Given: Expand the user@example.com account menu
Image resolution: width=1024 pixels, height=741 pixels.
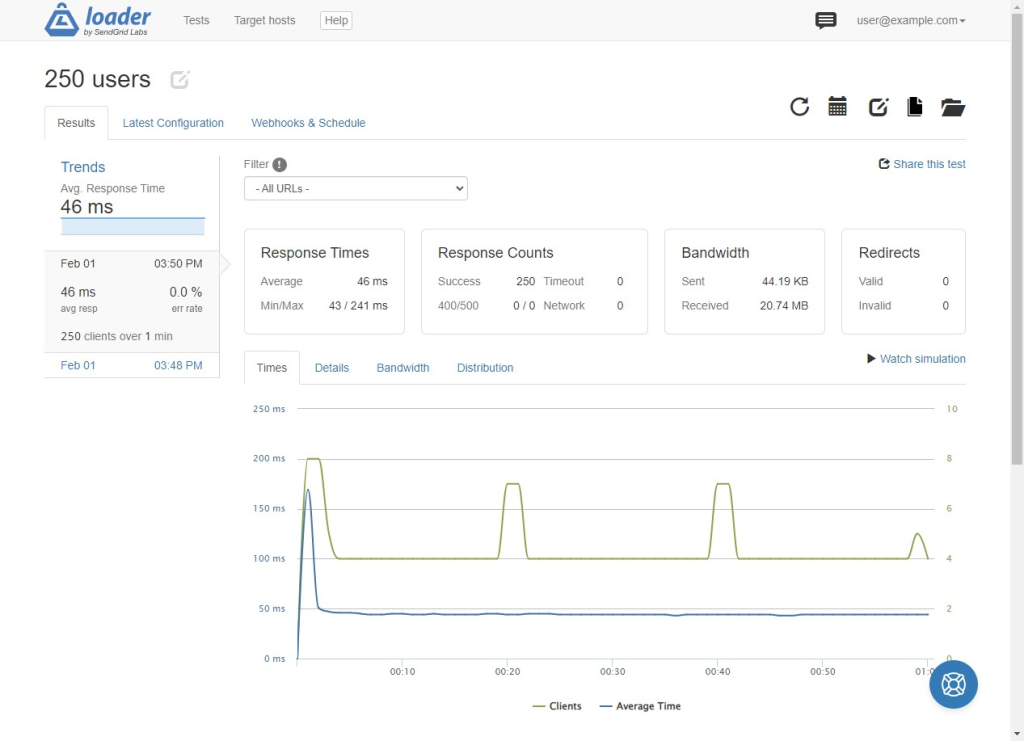Looking at the screenshot, I should click(911, 20).
